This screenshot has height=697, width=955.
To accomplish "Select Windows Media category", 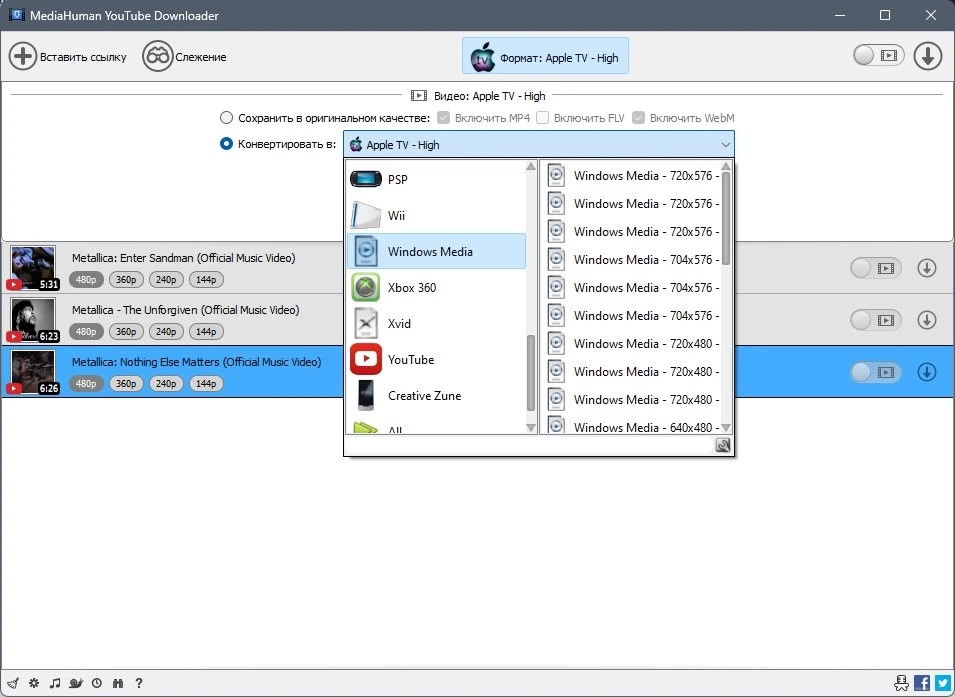I will pos(436,251).
